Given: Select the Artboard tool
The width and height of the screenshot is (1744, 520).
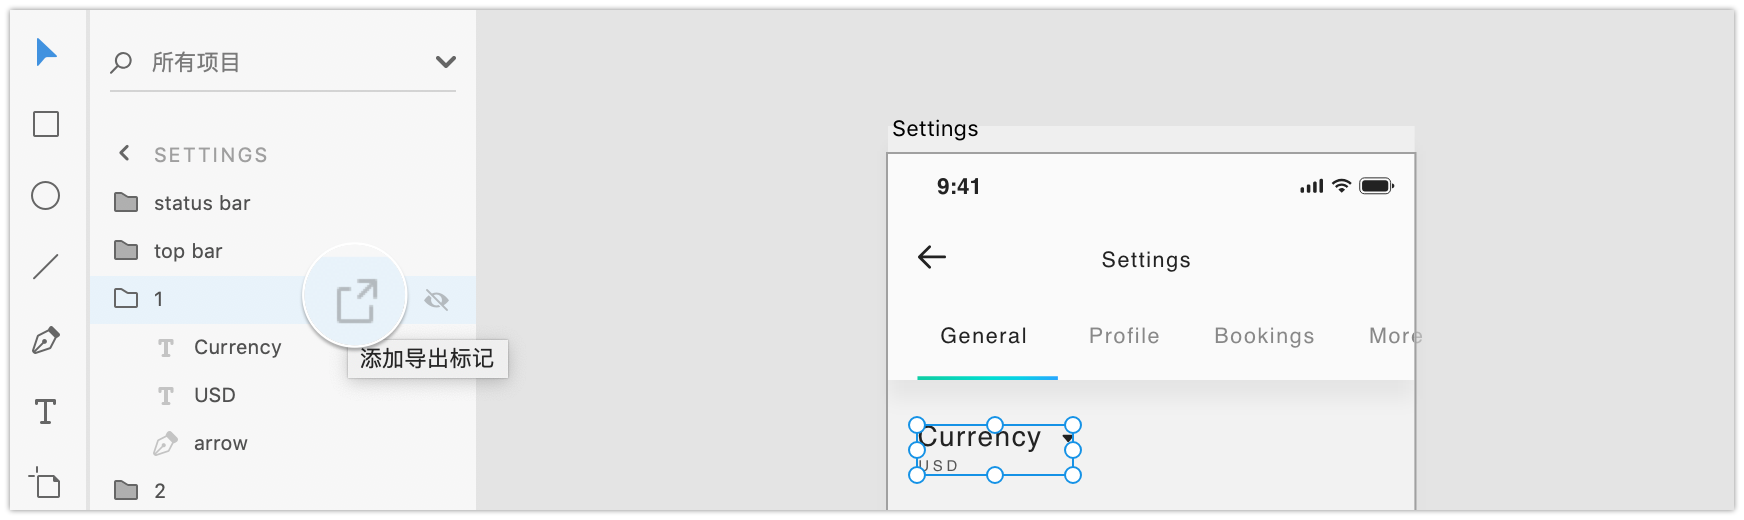Looking at the screenshot, I should [46, 483].
